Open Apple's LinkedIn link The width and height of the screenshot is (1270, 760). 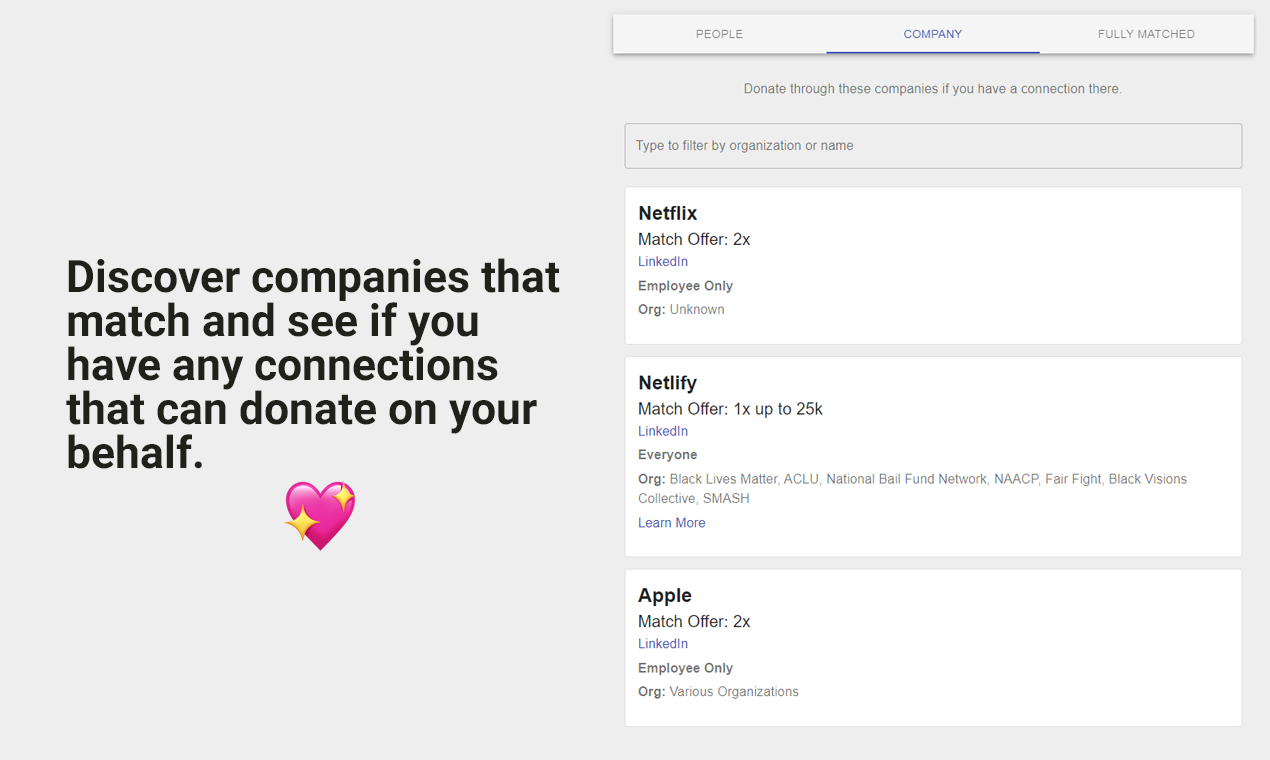(663, 644)
